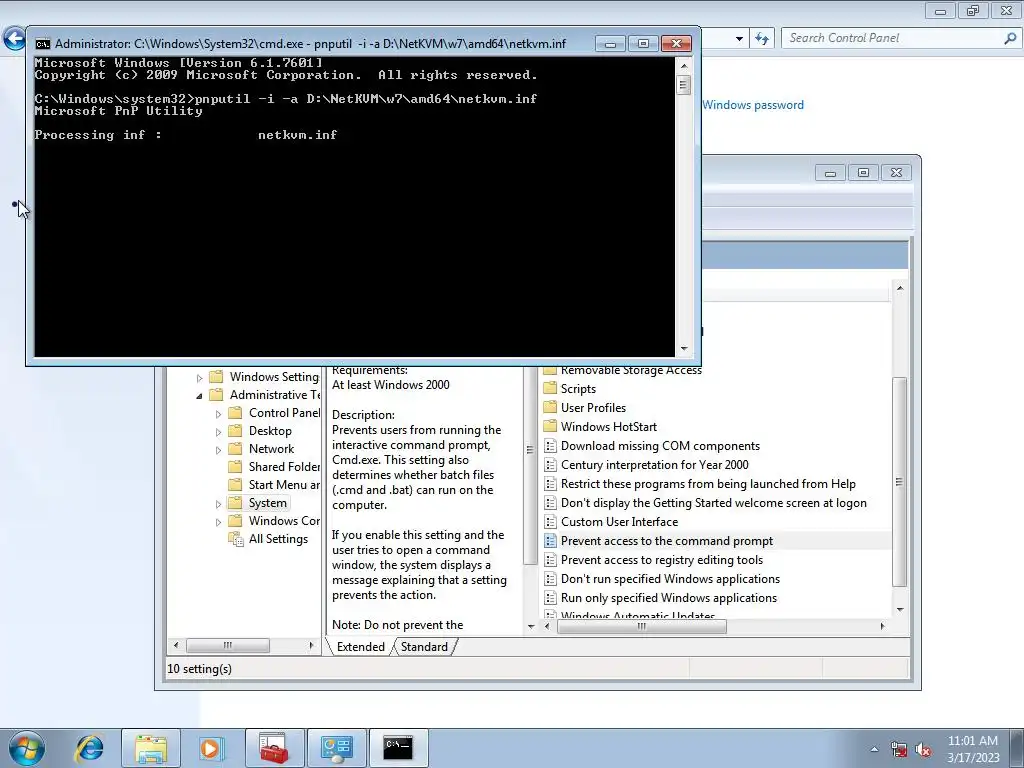Screen dimensions: 1024x768
Task: Switch to cmd.exe taskbar button
Action: [398, 748]
